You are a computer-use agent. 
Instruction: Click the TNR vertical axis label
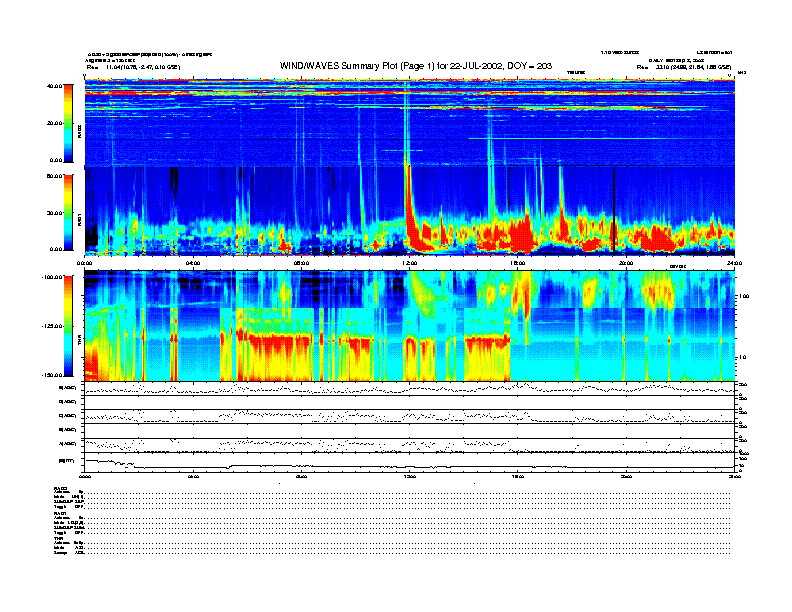click(79, 341)
